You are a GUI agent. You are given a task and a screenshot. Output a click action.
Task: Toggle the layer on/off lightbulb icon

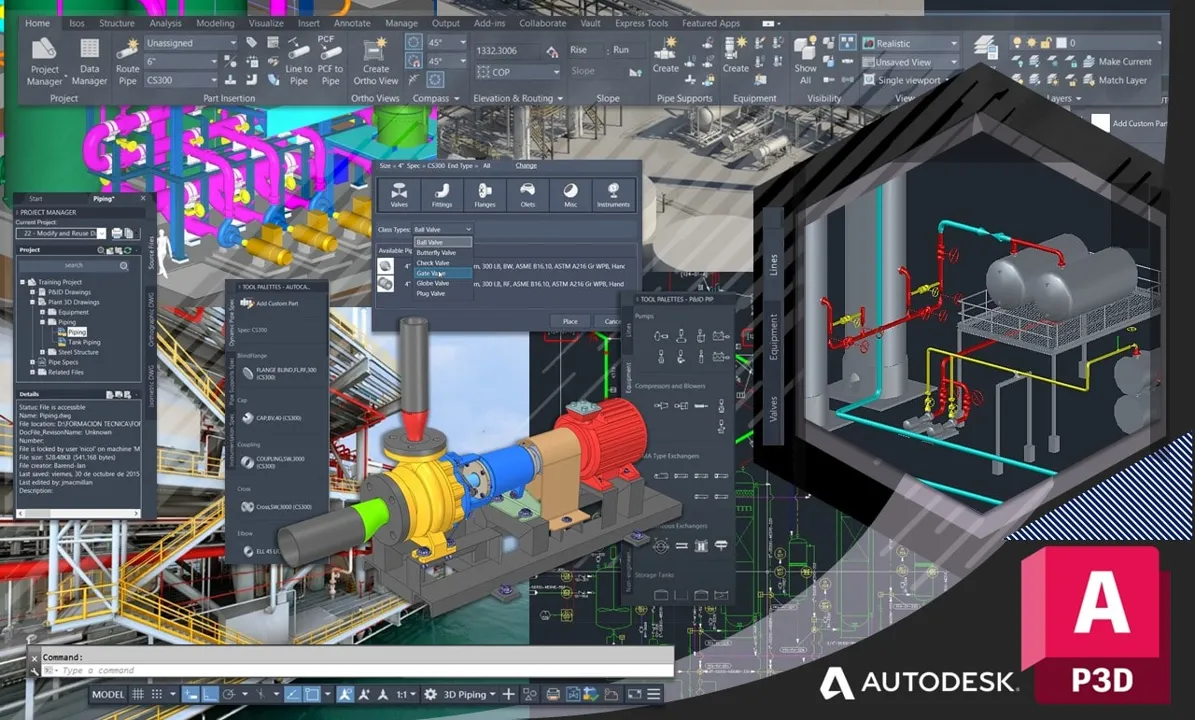tap(1017, 43)
